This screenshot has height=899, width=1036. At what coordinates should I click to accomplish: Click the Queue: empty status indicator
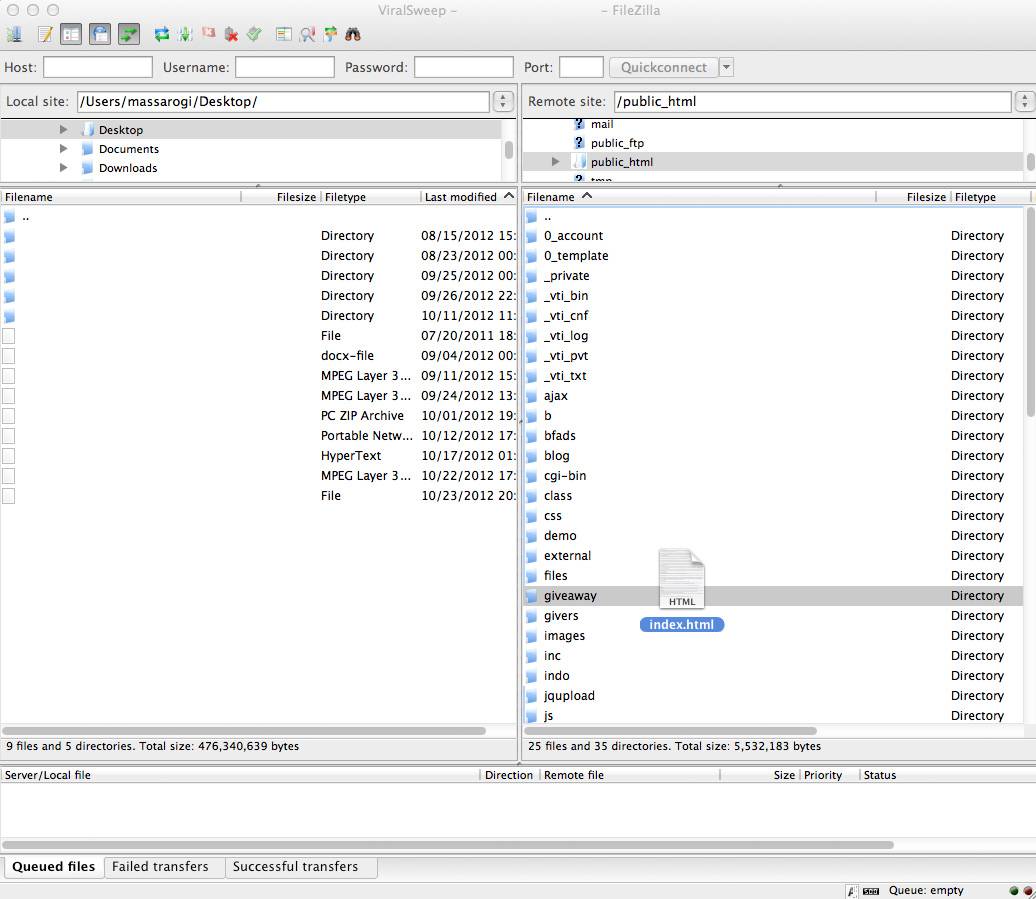tap(926, 890)
